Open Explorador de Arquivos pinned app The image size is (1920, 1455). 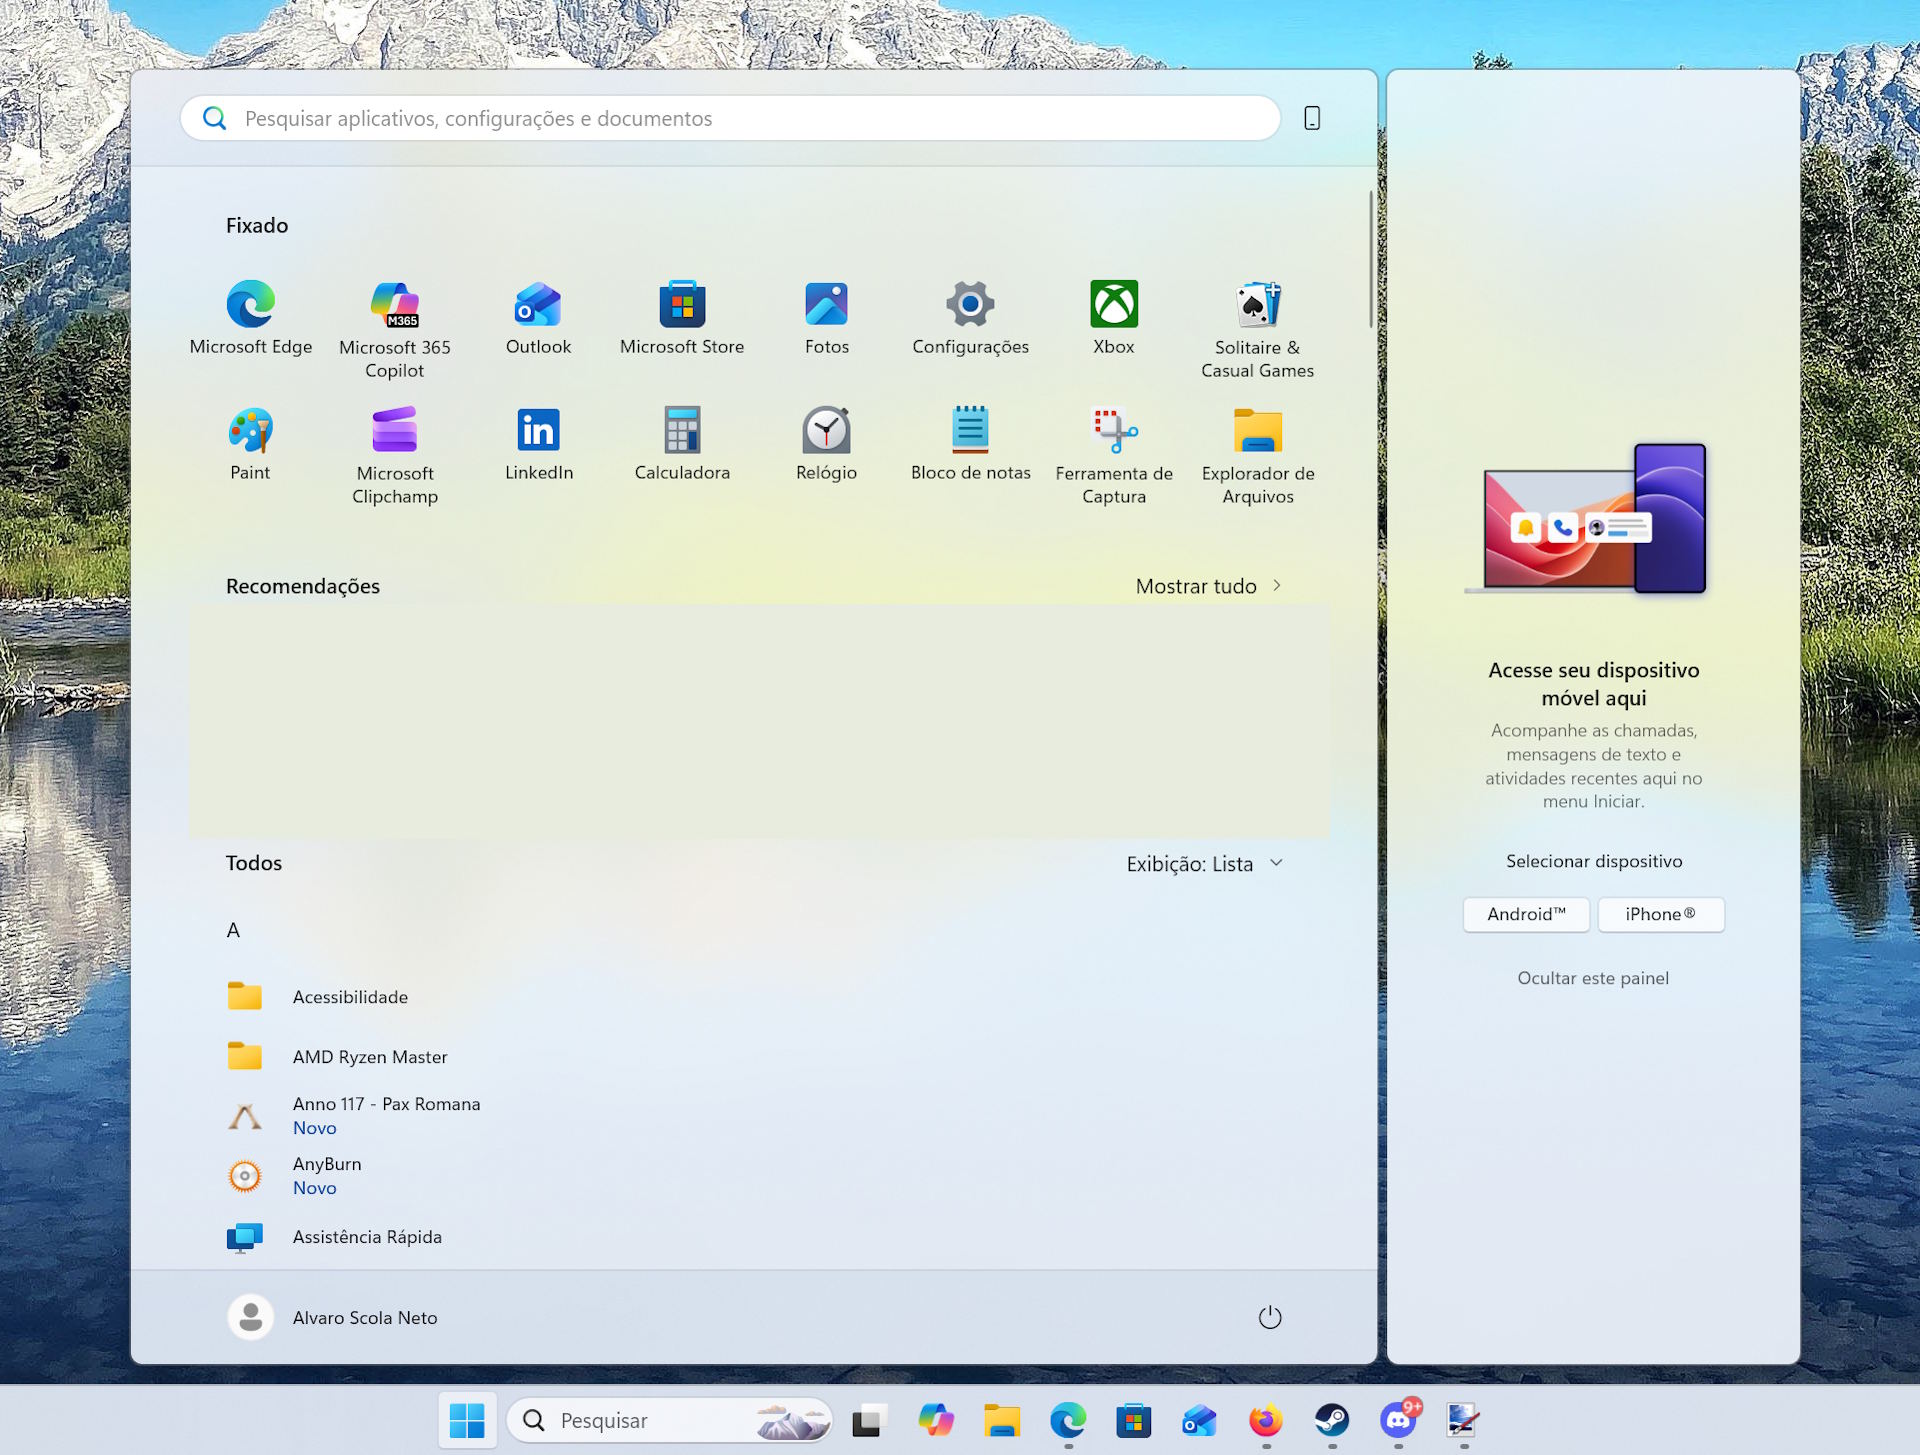[1258, 455]
